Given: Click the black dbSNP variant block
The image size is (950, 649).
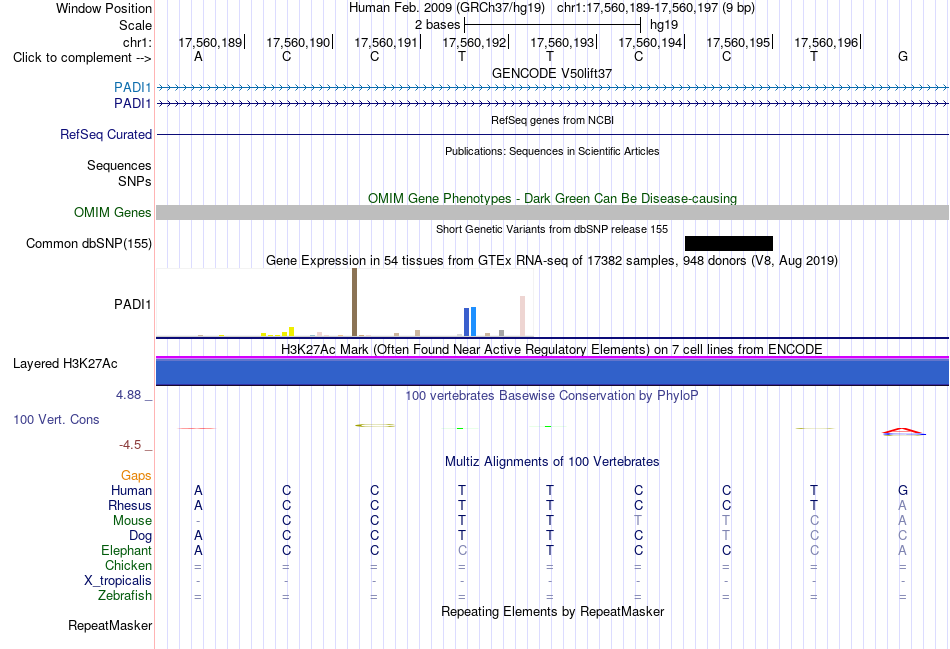Looking at the screenshot, I should tap(729, 244).
